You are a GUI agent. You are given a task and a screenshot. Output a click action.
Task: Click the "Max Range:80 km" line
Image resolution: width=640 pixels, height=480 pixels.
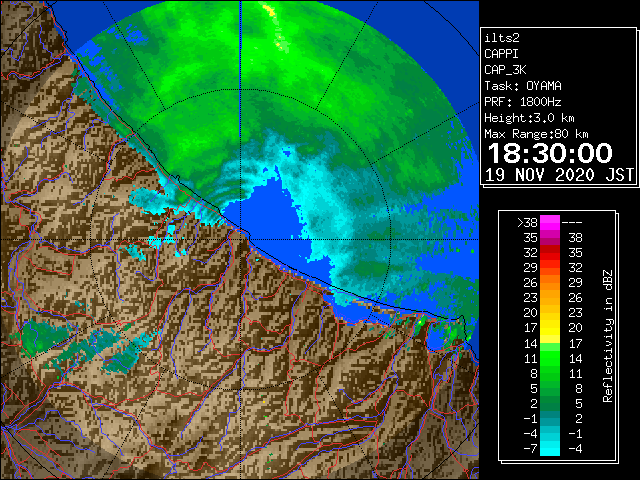point(536,134)
